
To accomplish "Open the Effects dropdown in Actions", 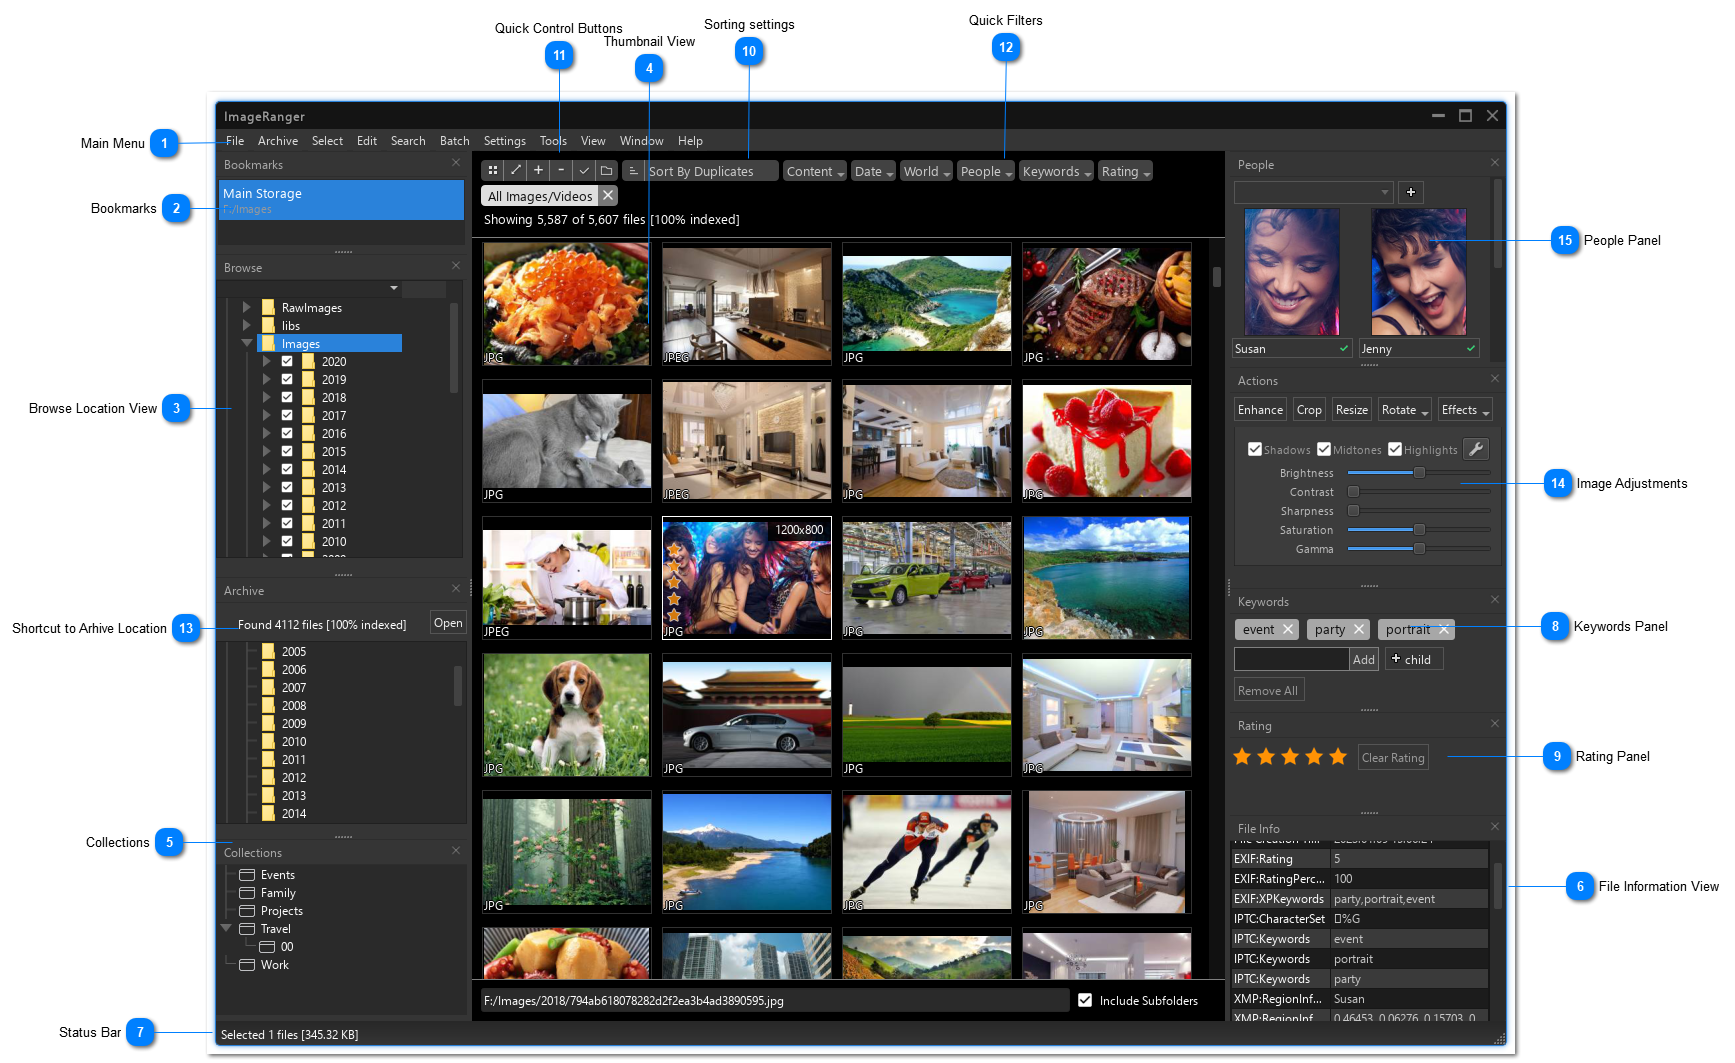I will [1465, 410].
